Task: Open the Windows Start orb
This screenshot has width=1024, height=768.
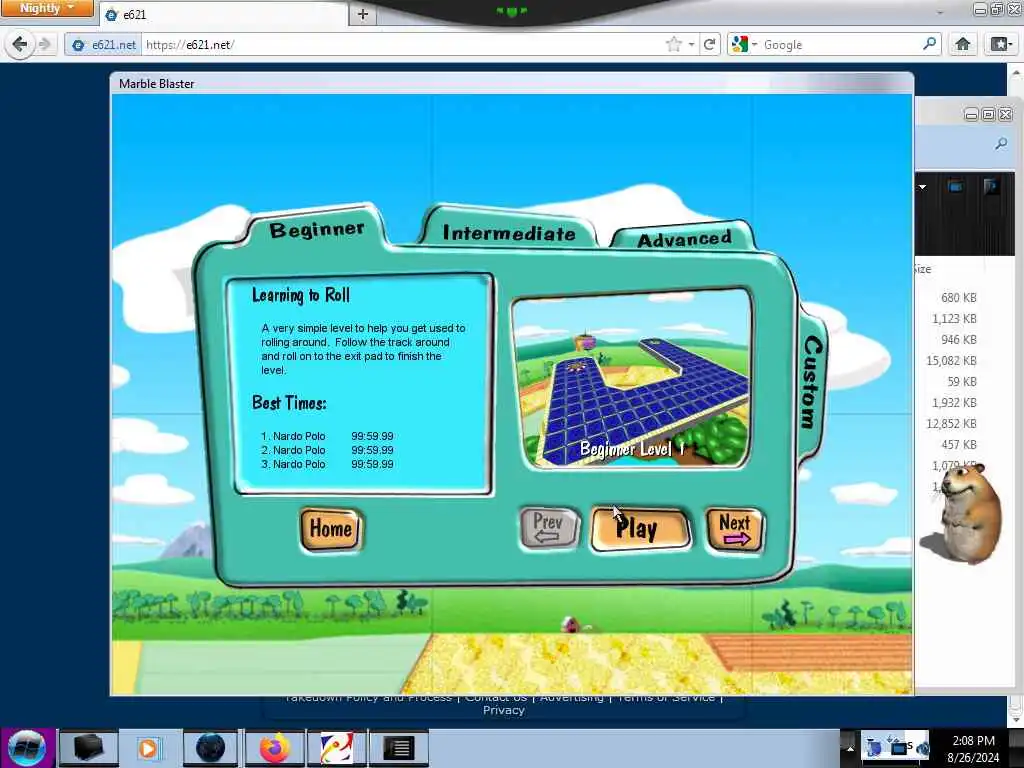Action: 27,748
